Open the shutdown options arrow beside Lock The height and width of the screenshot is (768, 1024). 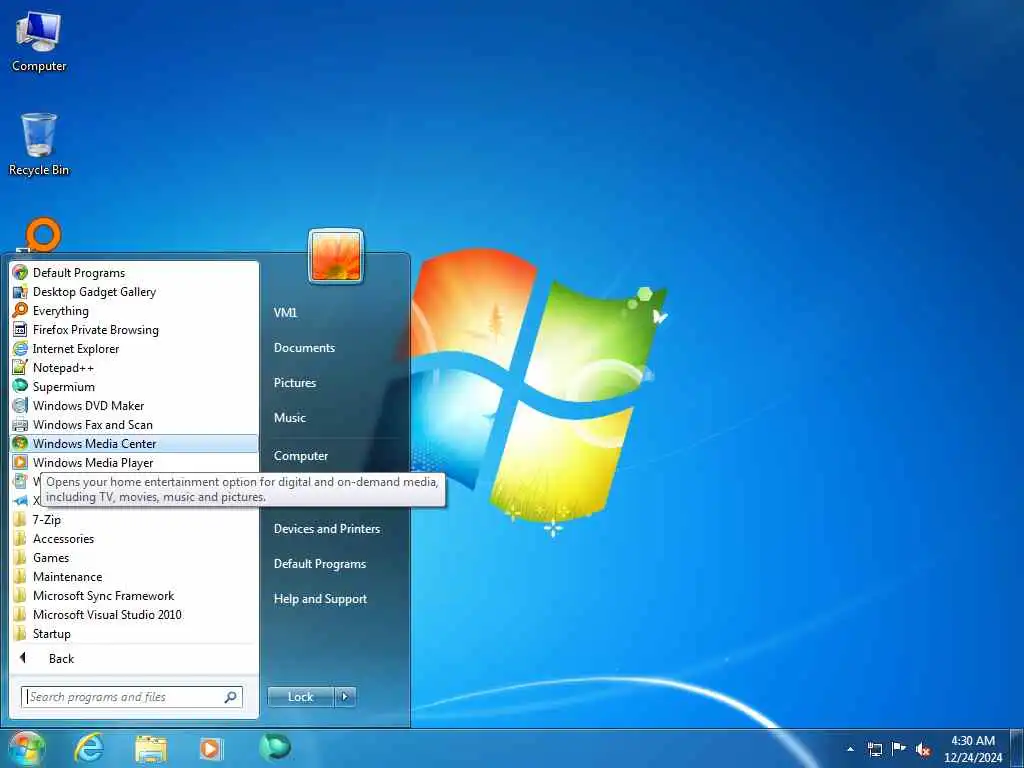(345, 697)
